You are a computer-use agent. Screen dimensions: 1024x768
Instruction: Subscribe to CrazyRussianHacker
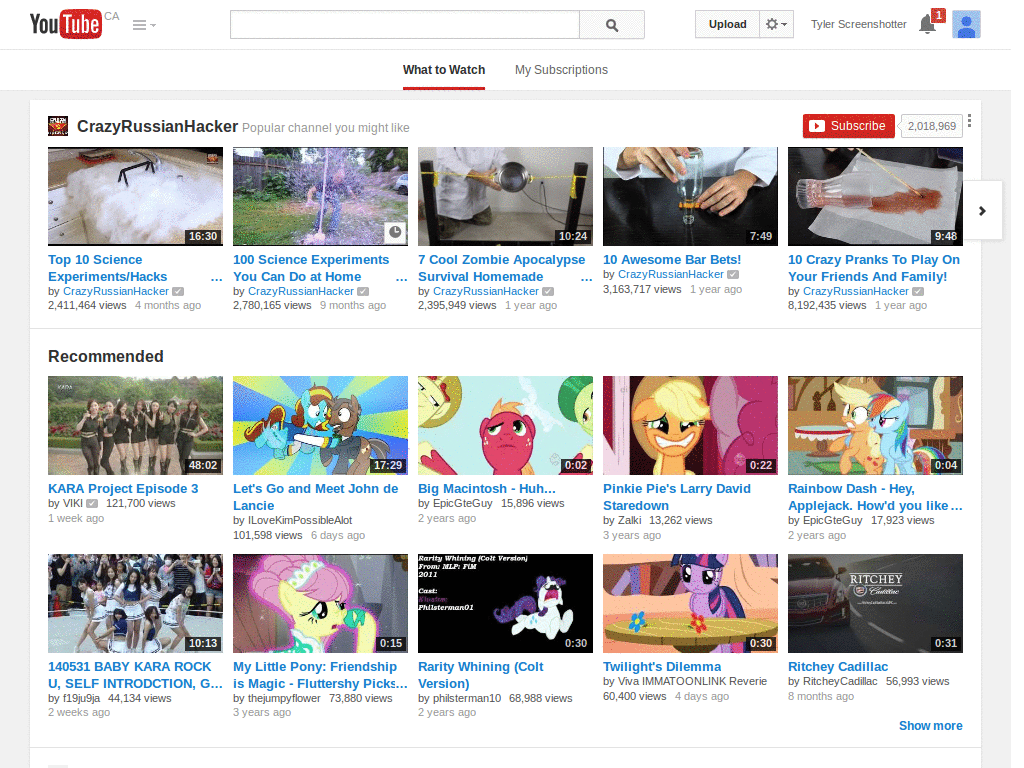tap(848, 126)
